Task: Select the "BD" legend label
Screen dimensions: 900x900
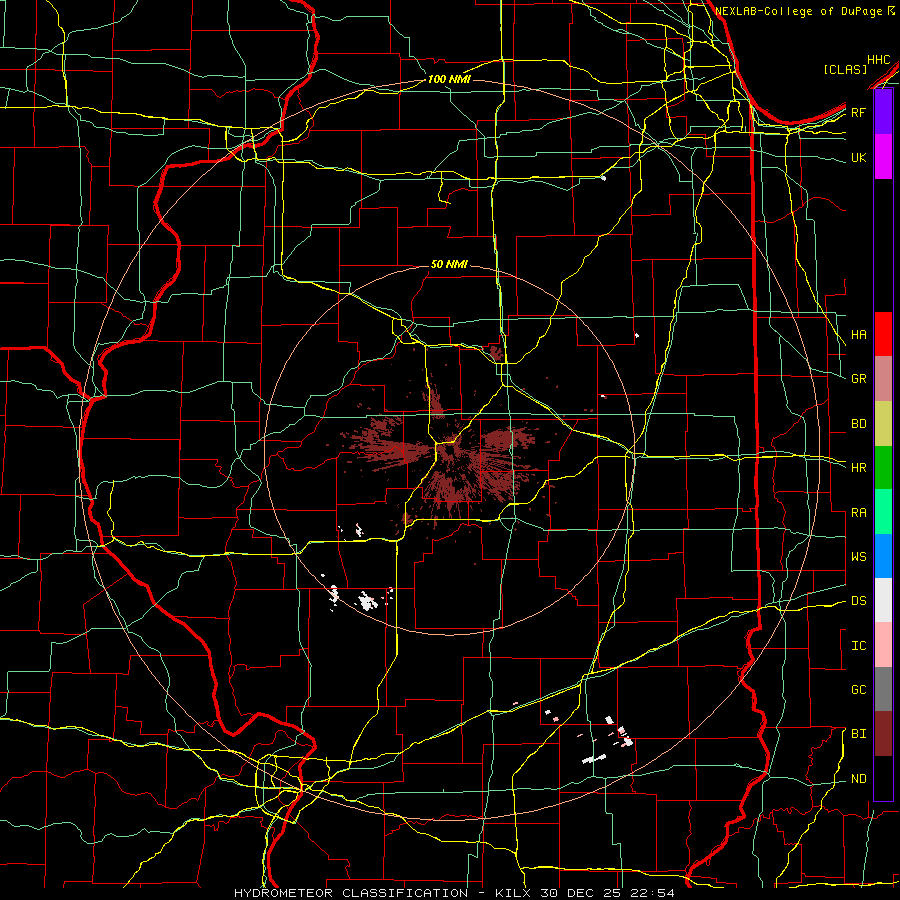Action: tap(859, 424)
